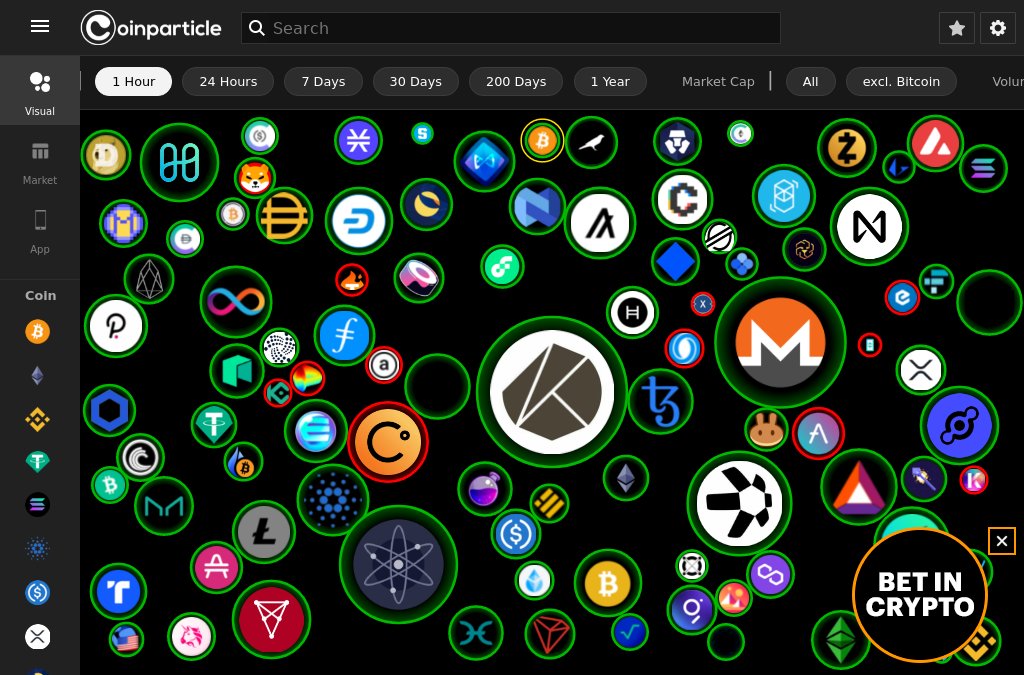Click the Dash coin bubble

pyautogui.click(x=359, y=221)
